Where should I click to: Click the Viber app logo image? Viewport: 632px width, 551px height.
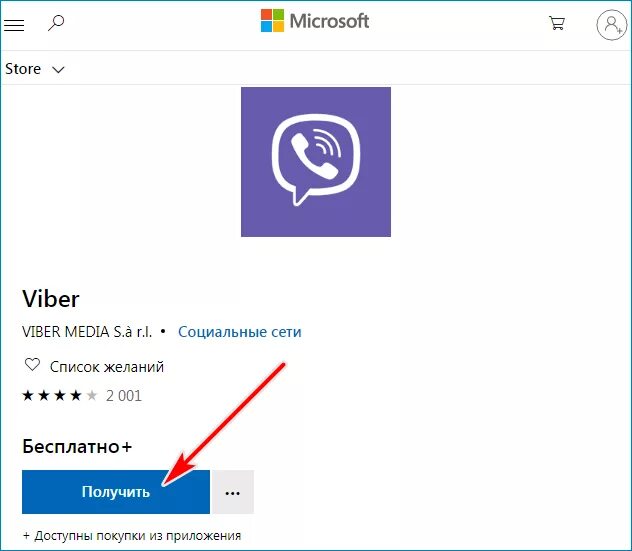(x=316, y=162)
